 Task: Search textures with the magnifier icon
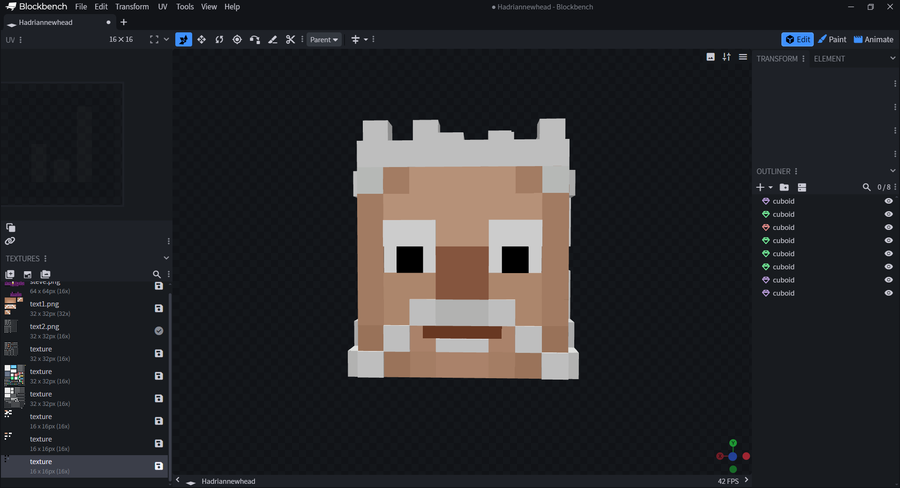coord(157,274)
